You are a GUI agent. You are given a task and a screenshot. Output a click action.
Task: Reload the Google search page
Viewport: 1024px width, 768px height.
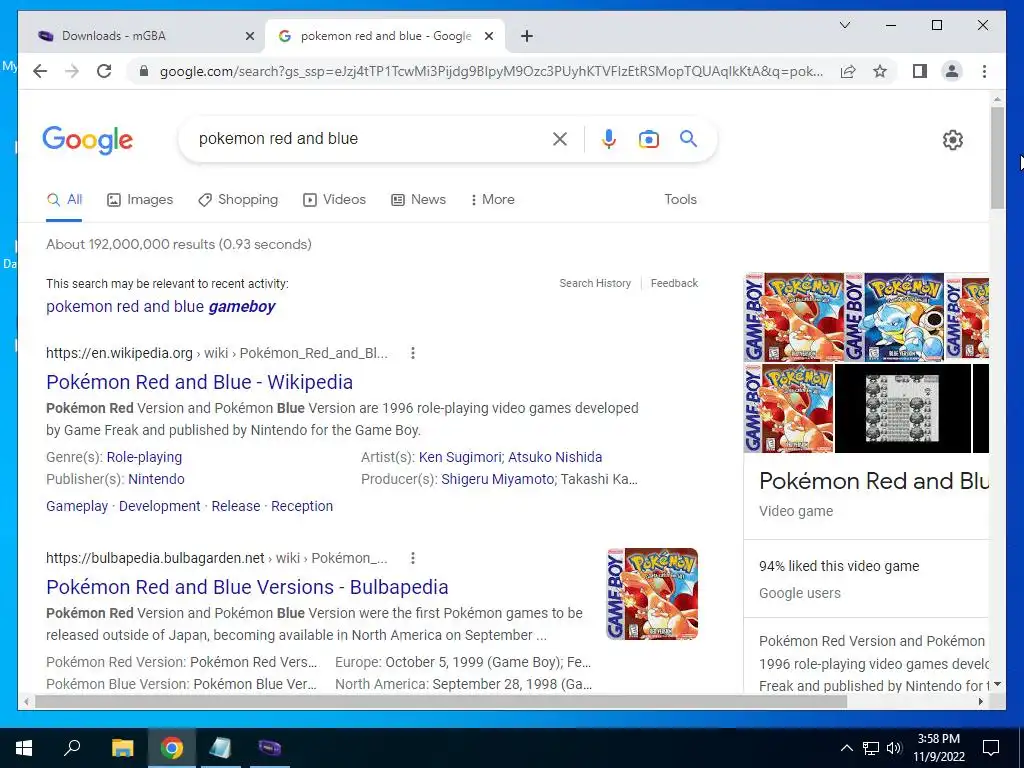point(104,71)
